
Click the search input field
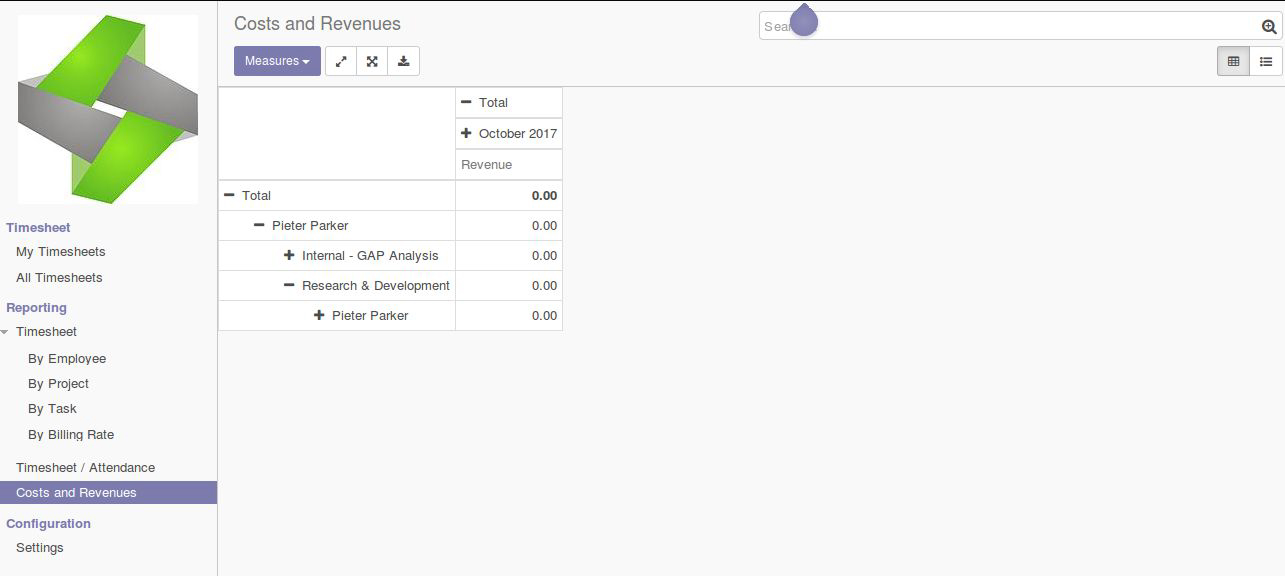pyautogui.click(x=1010, y=27)
